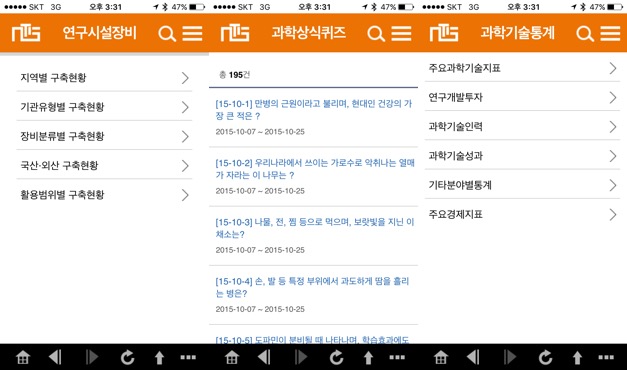Expand chevron for 과학기술성과
The height and width of the screenshot is (370, 627).
(613, 156)
